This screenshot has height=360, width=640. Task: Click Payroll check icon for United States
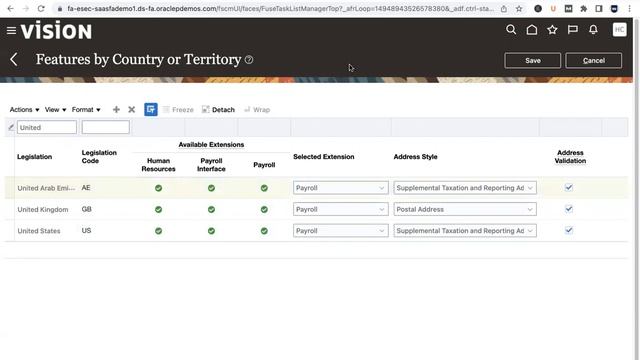point(264,231)
